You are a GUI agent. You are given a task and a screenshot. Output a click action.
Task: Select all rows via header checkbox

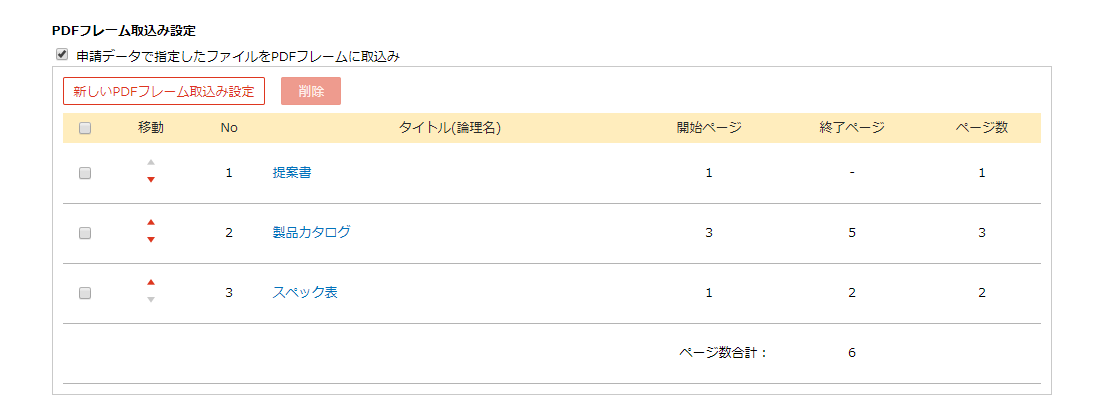pyautogui.click(x=85, y=128)
